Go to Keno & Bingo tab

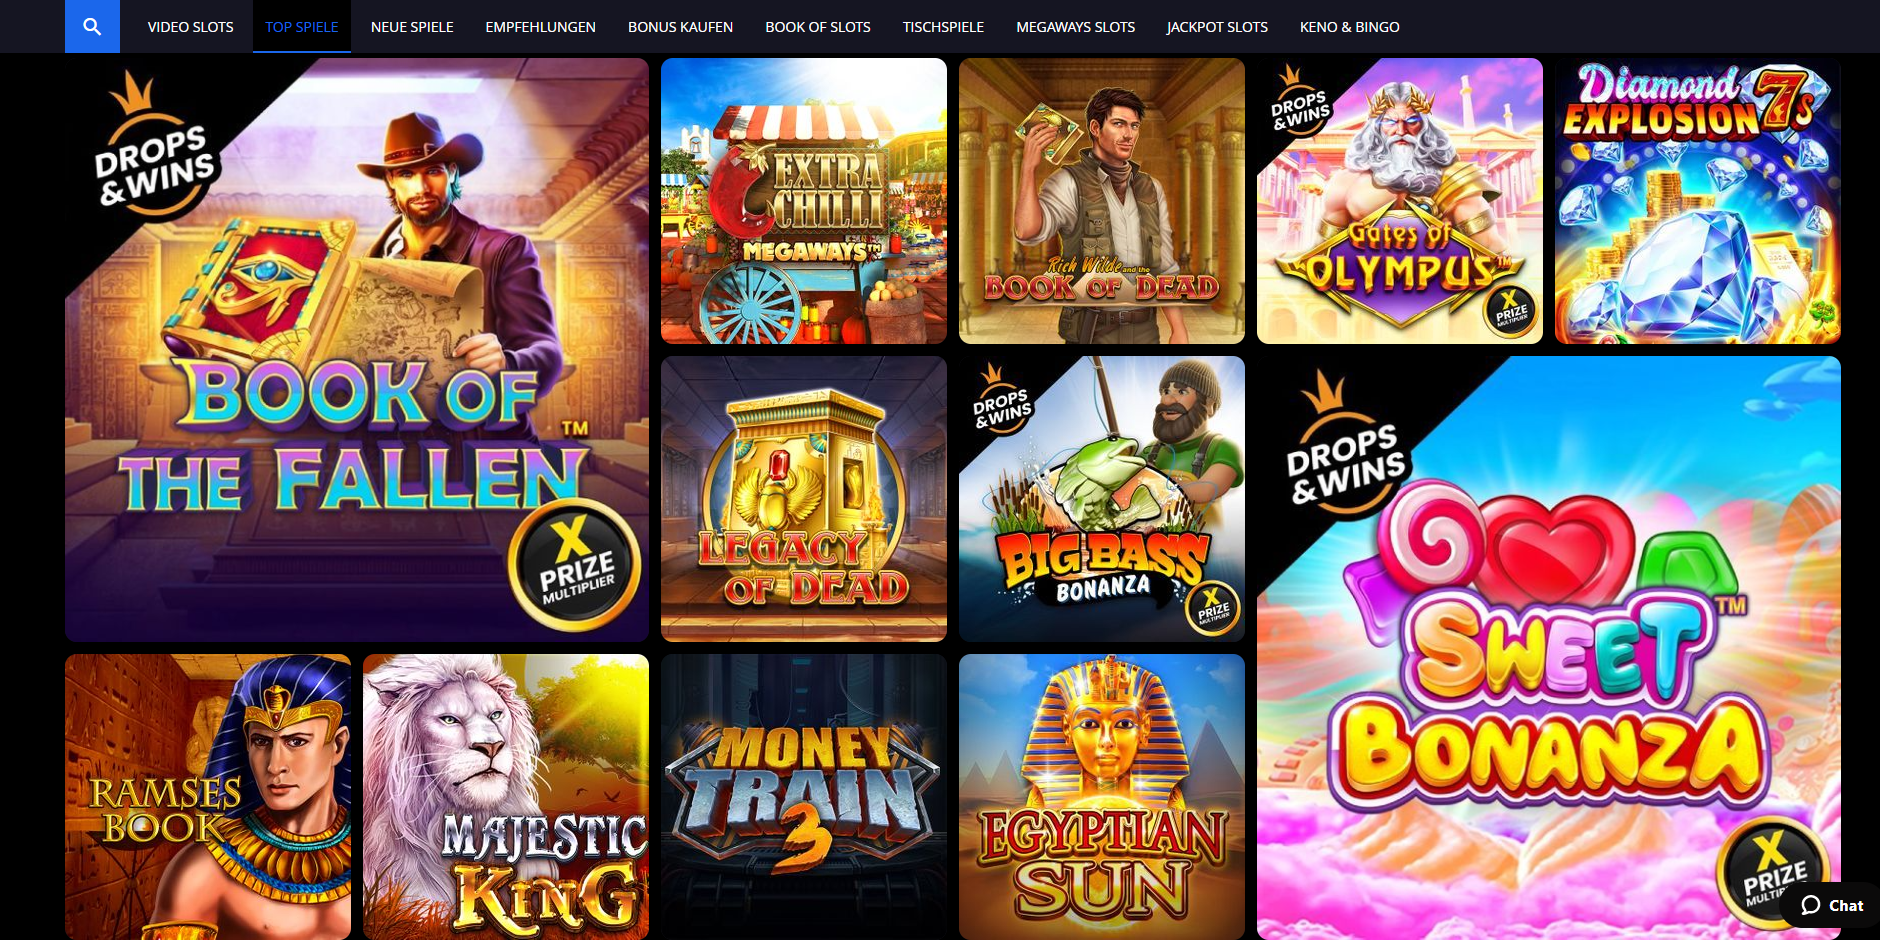[x=1349, y=27]
